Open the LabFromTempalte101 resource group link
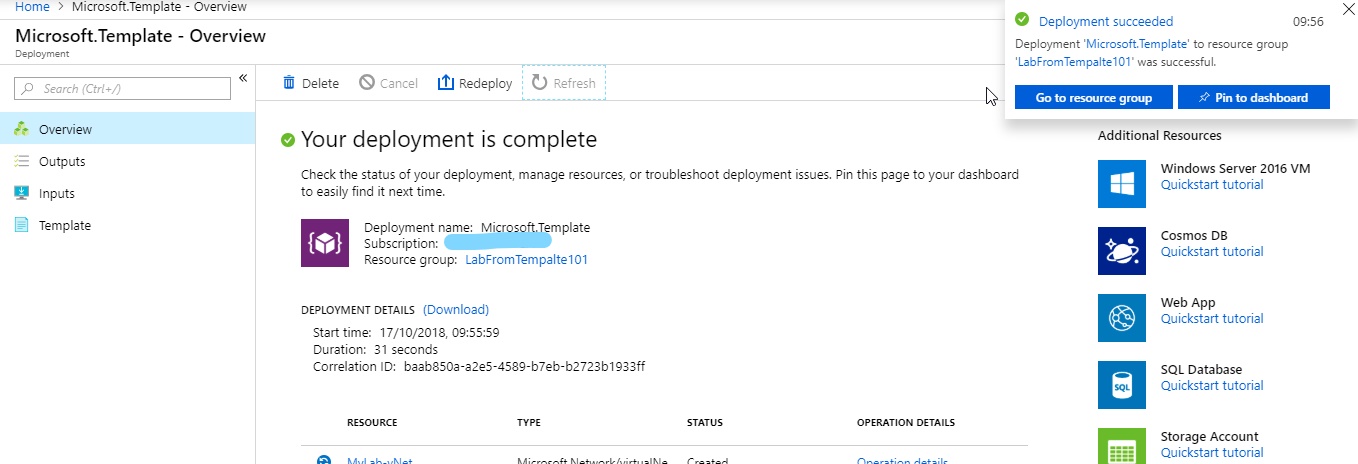The image size is (1358, 464). coord(527,260)
